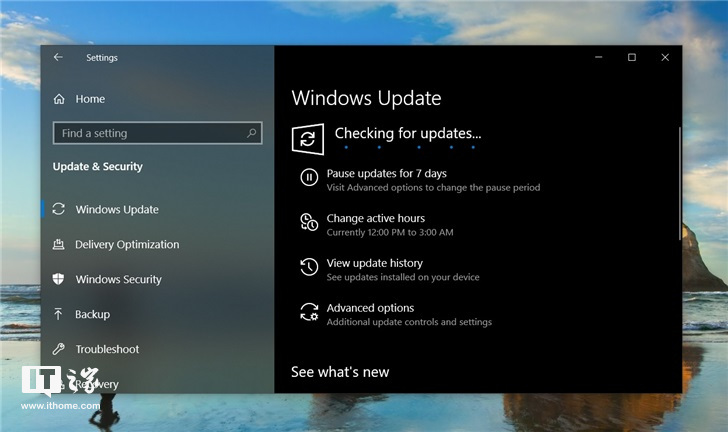
Task: Close the Settings window
Action: (x=665, y=57)
